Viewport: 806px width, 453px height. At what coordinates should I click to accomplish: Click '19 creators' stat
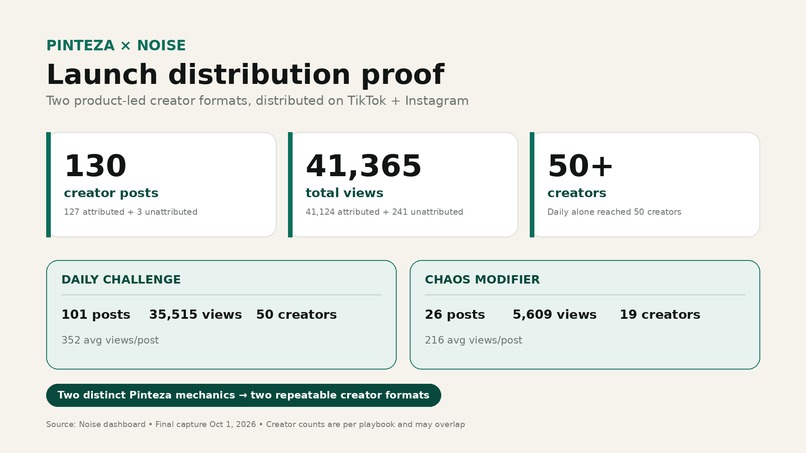click(660, 315)
